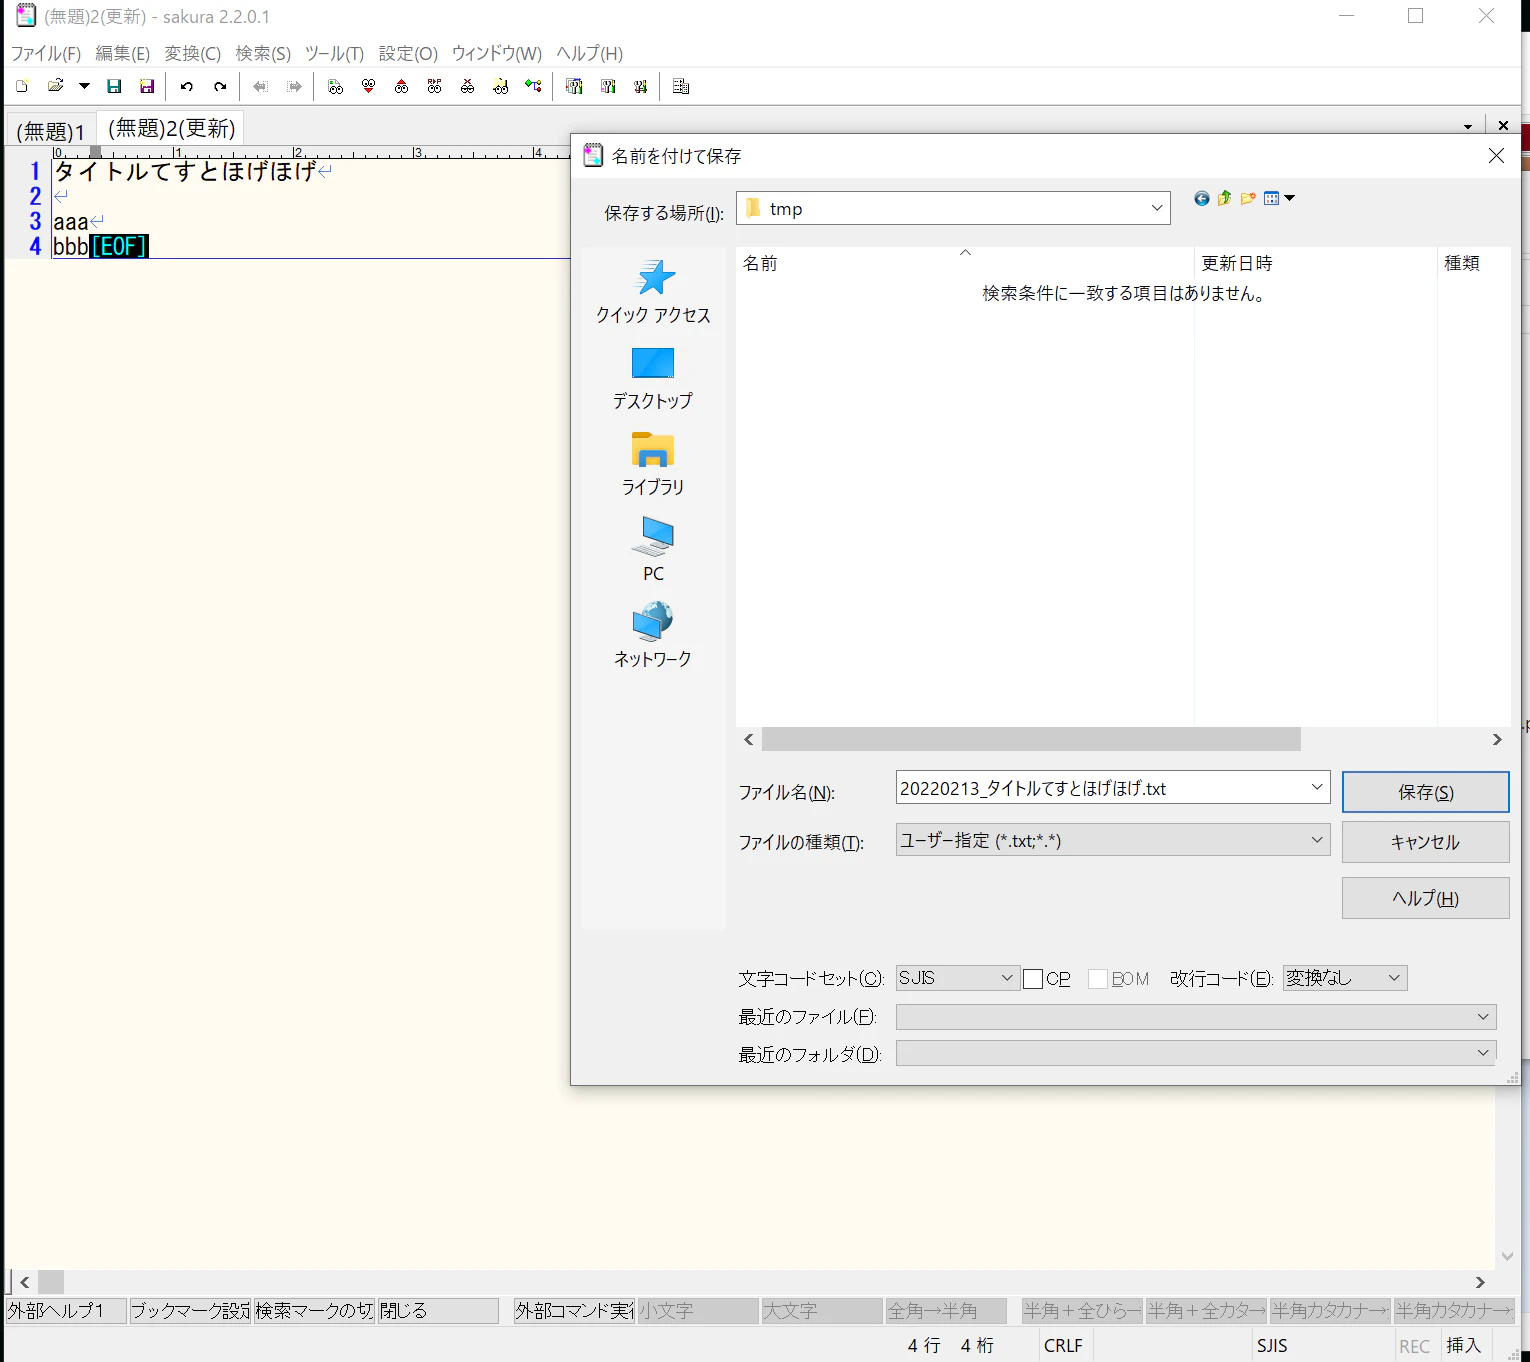This screenshot has height=1362, width=1530.
Task: Click the 保存(S) button
Action: [x=1425, y=792]
